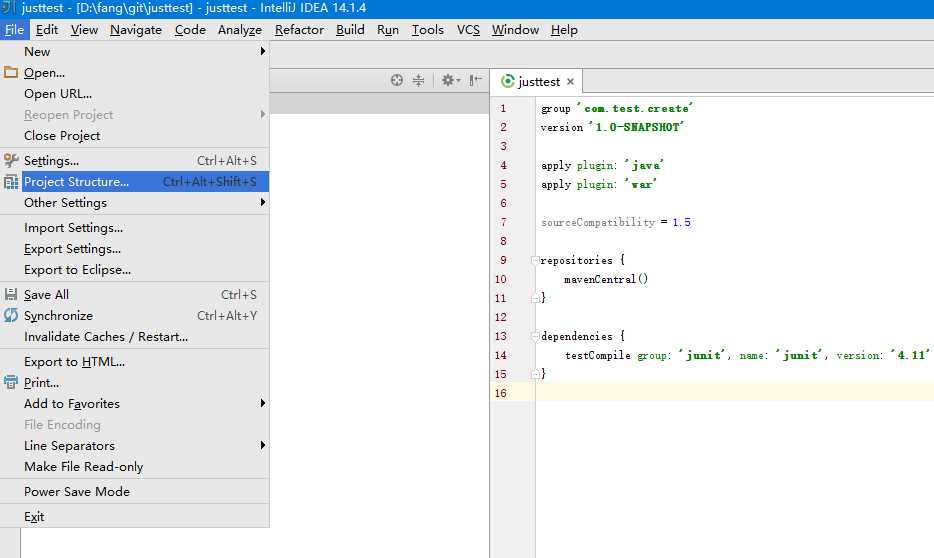Open the Edit menu
Viewport: 934px width, 558px height.
46,30
